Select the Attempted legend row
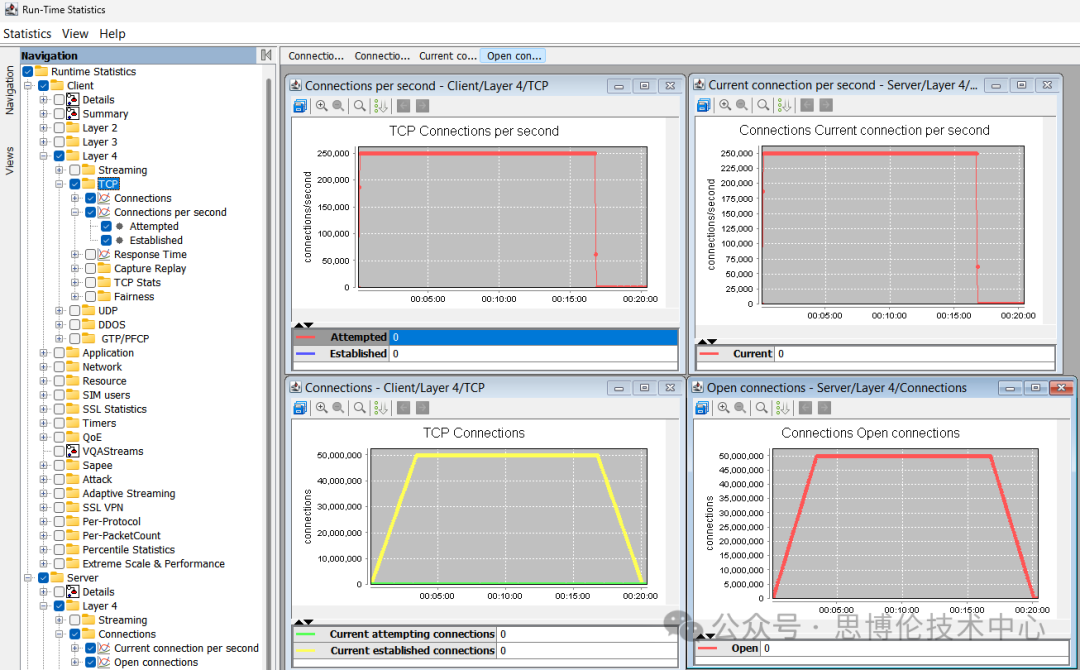This screenshot has width=1080, height=670. [485, 337]
